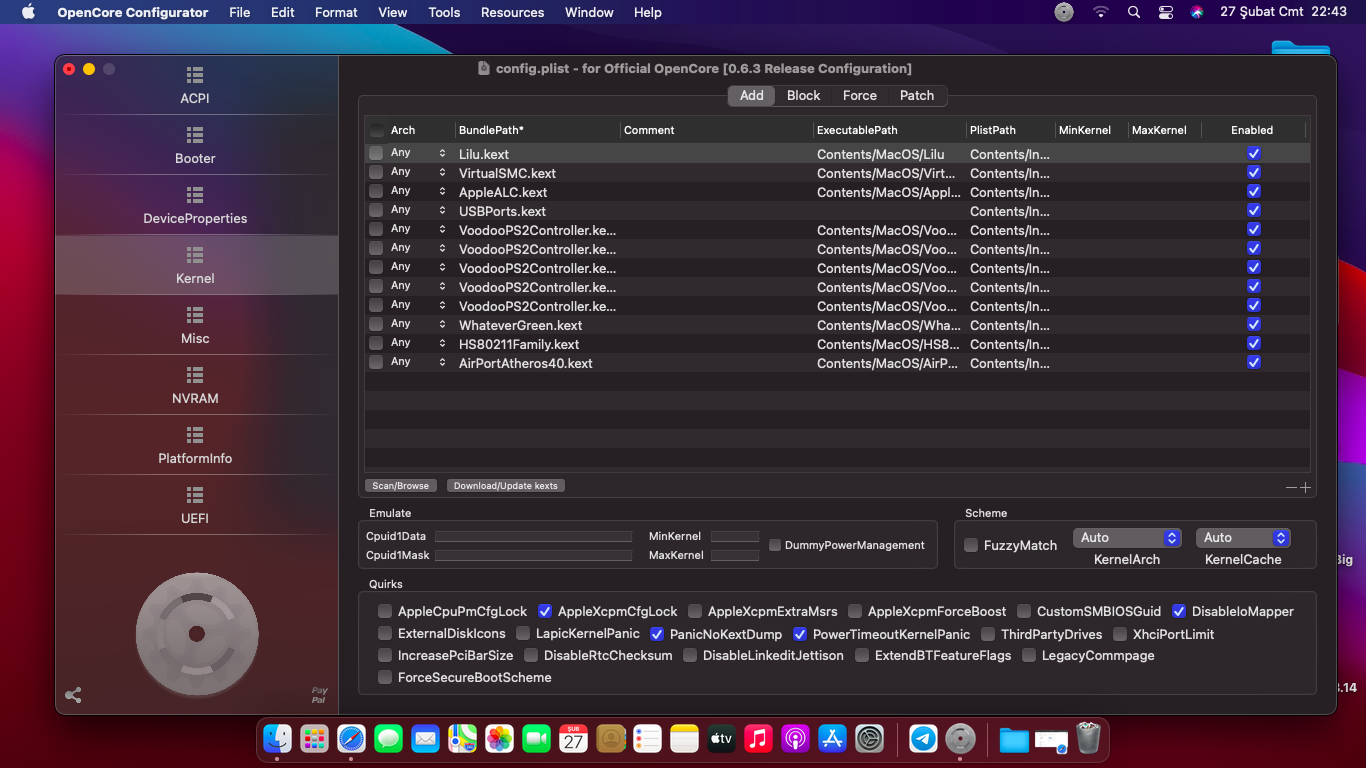Open the ACPI section in the sidebar
Viewport: 1366px width, 768px height.
[x=195, y=86]
